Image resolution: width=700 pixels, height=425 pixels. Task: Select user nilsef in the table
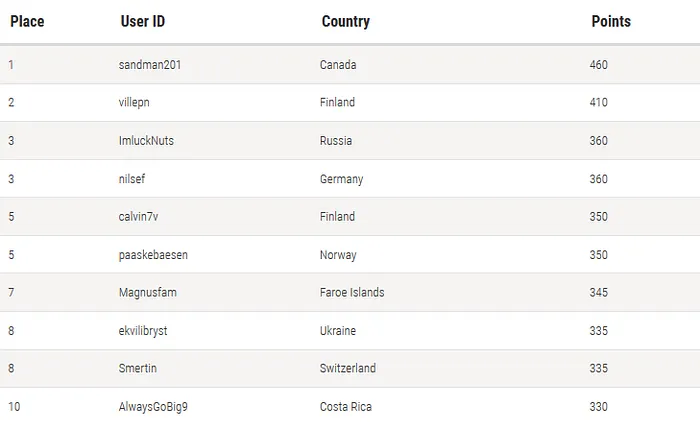pos(133,179)
